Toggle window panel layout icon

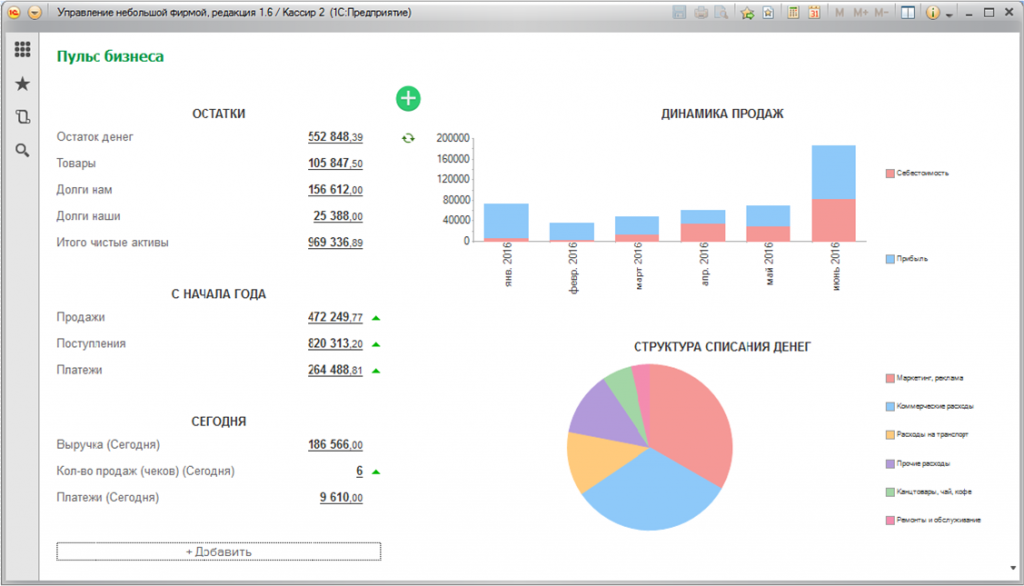(907, 13)
